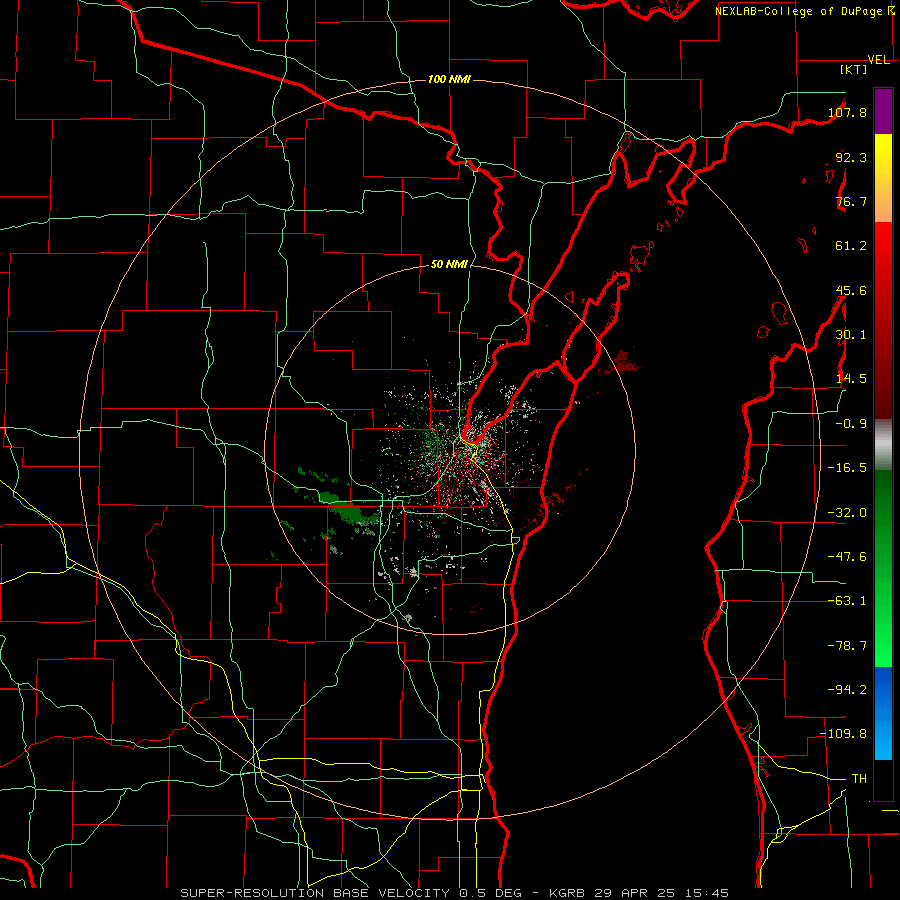Select the -63.1 velocity scale value

(x=847, y=601)
